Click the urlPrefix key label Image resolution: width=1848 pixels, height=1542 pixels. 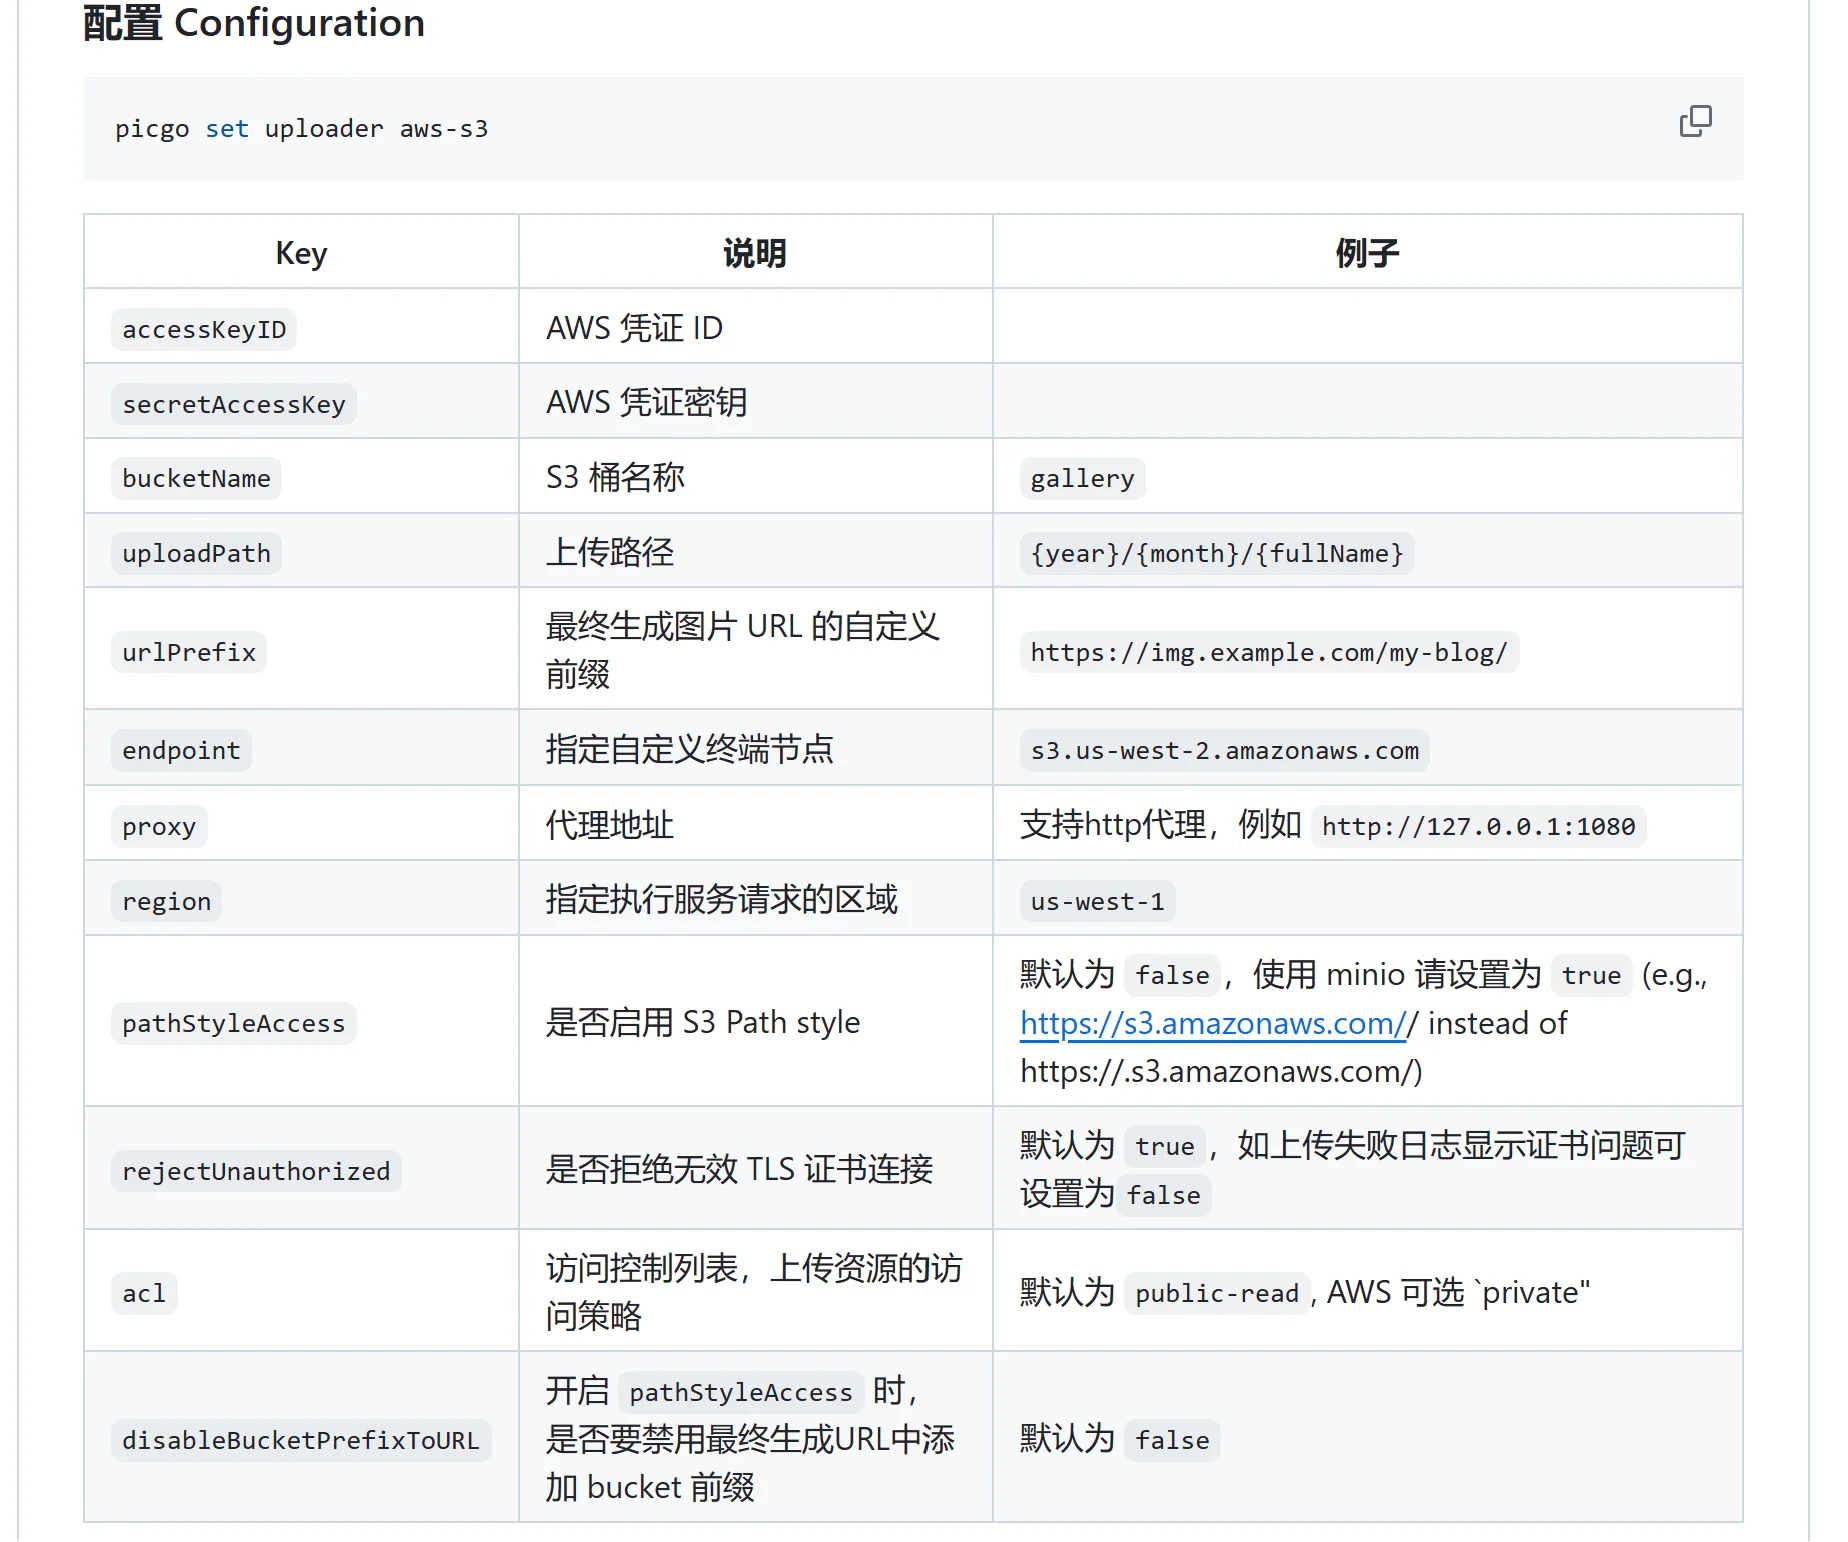tap(189, 652)
